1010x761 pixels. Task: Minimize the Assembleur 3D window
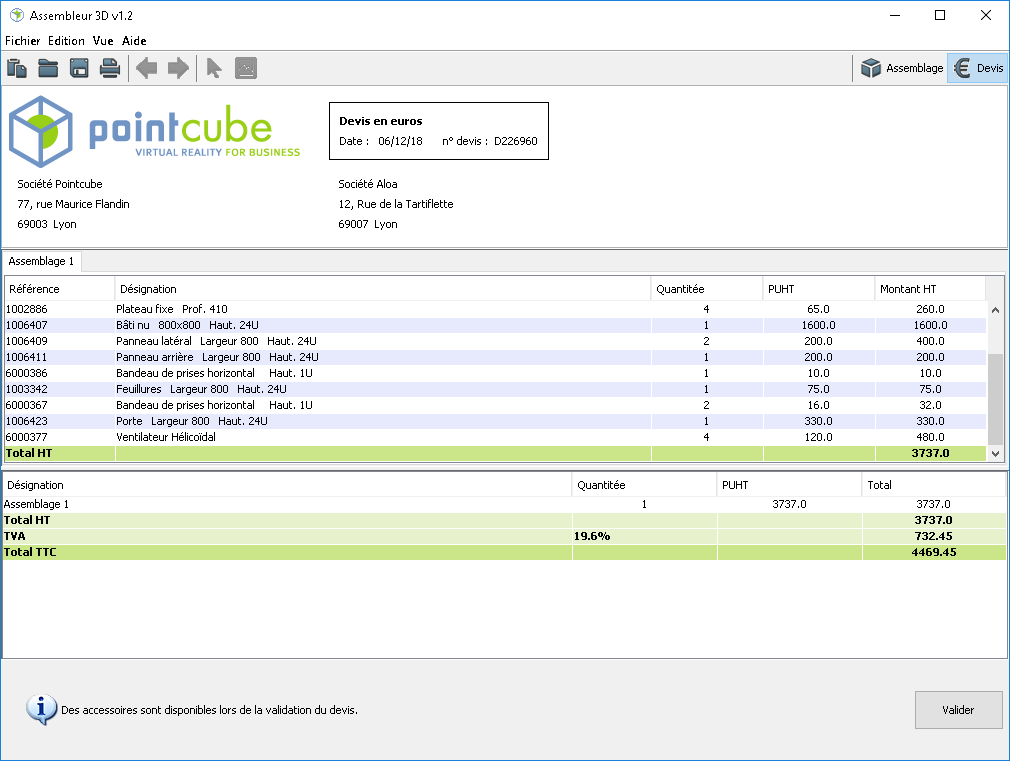(895, 15)
